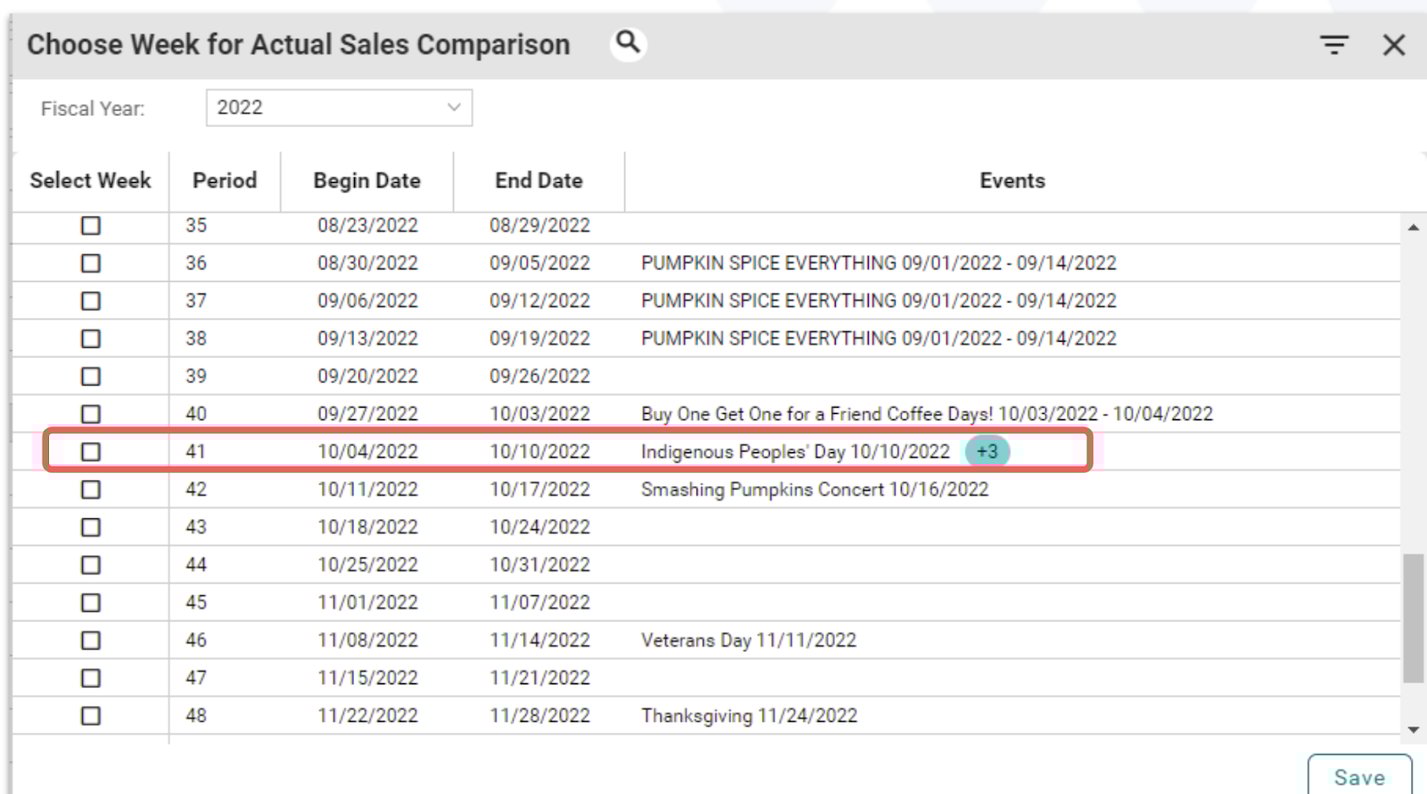Check the Thanksgiving week box for period 48
This screenshot has height=794, width=1427.
(90, 715)
